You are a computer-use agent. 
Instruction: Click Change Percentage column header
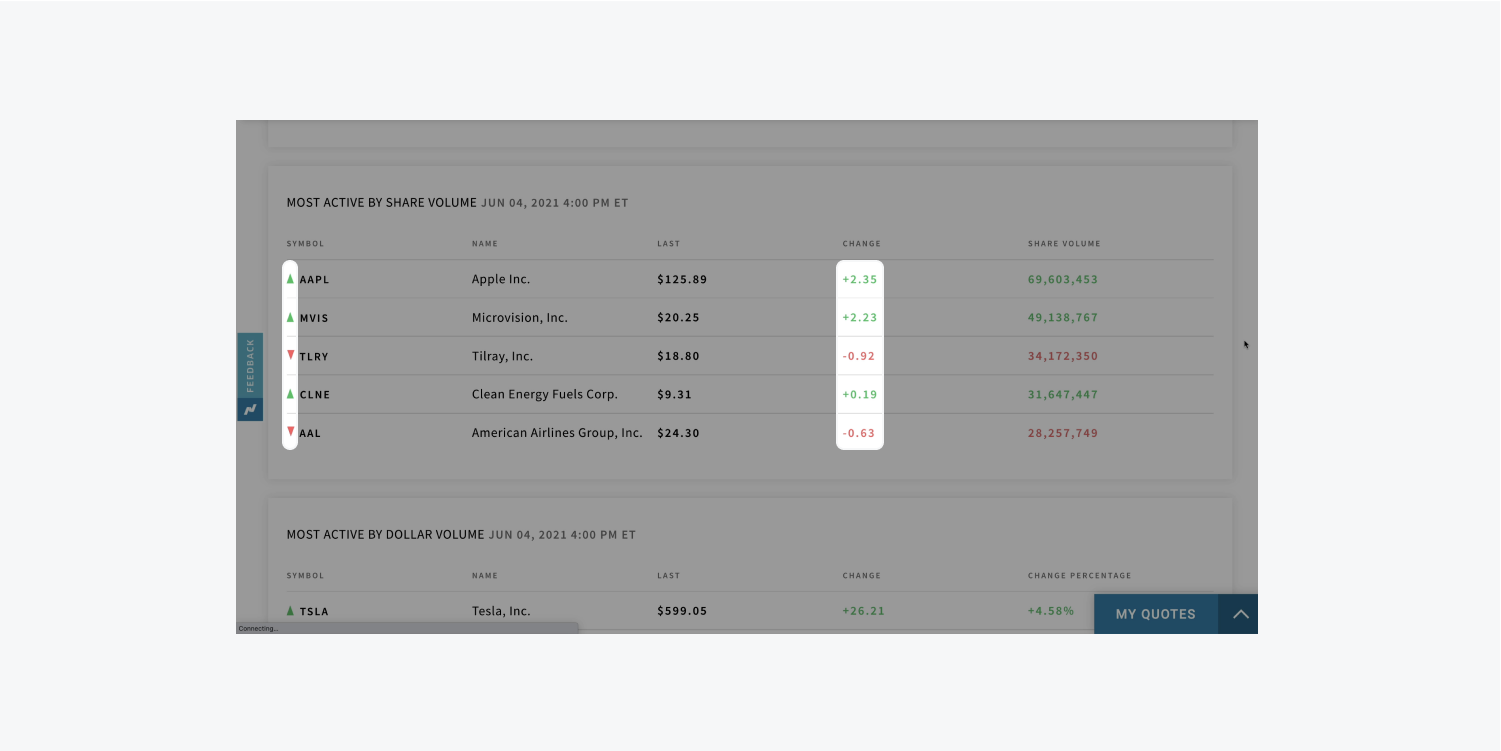(x=1080, y=576)
